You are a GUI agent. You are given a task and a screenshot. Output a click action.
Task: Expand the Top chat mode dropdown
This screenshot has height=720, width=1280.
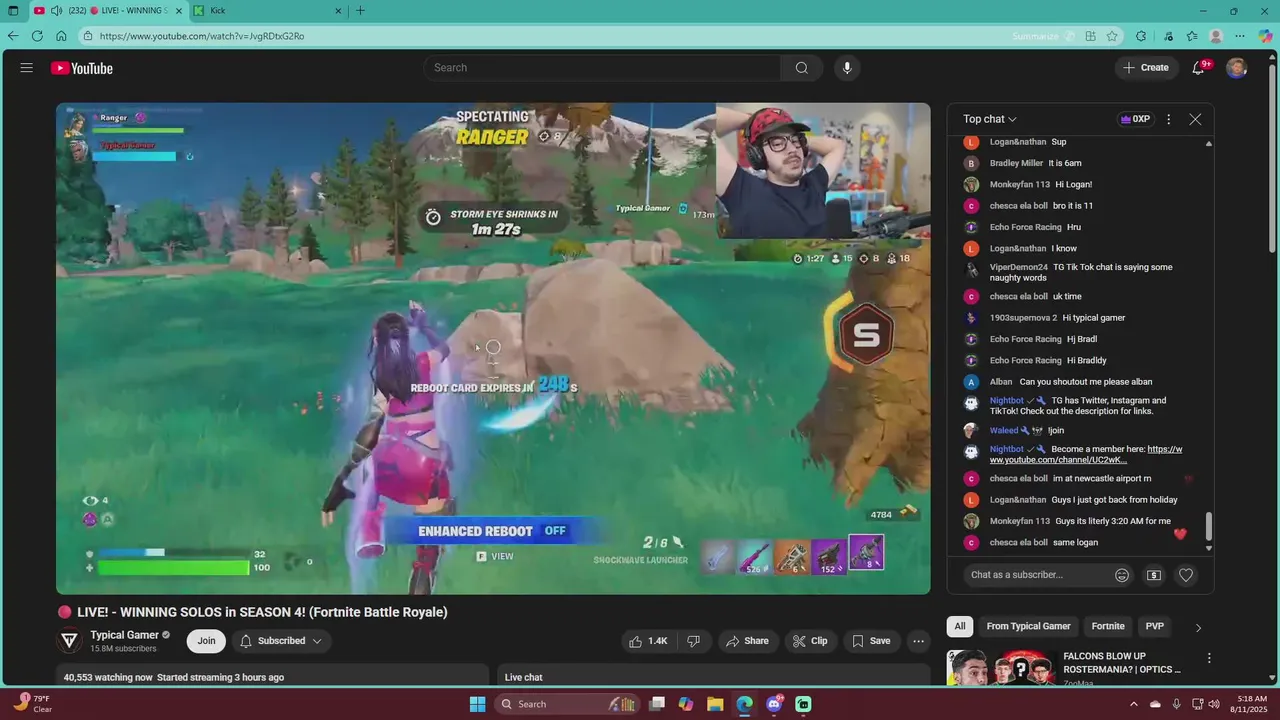click(x=990, y=119)
